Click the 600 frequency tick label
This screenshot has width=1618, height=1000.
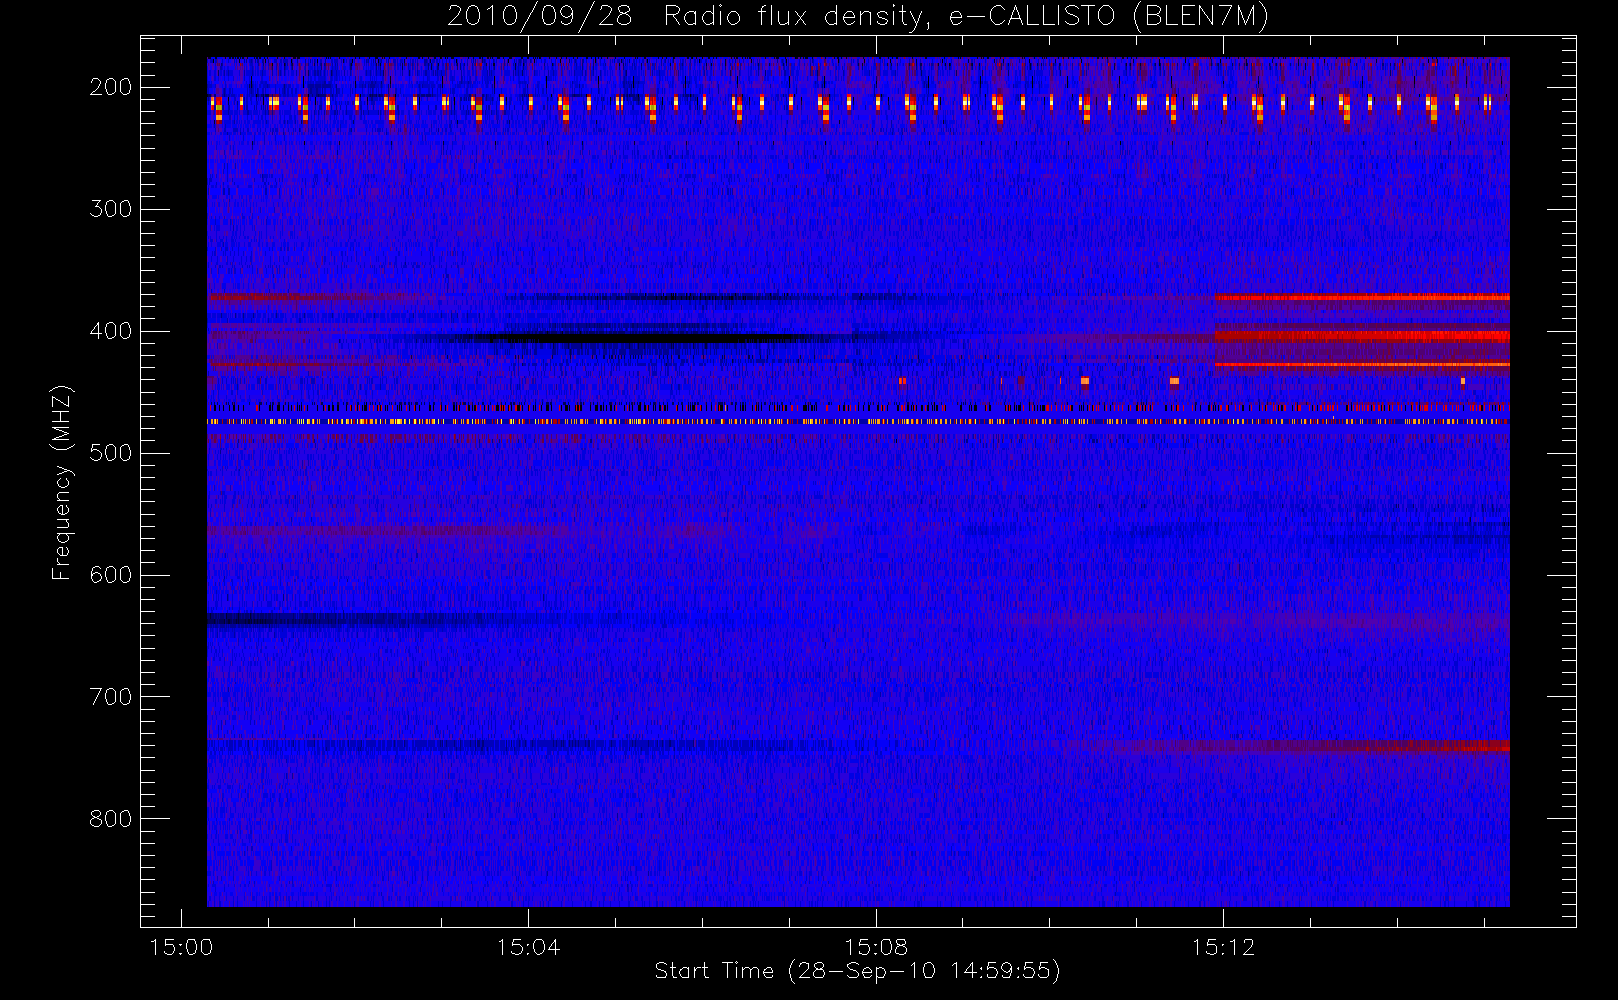[111, 575]
